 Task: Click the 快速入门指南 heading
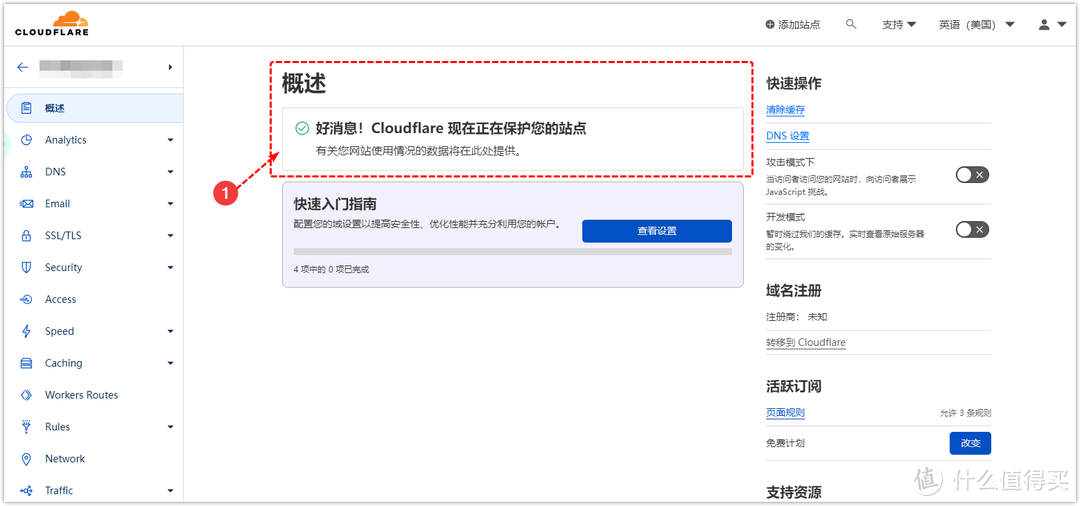(x=335, y=204)
